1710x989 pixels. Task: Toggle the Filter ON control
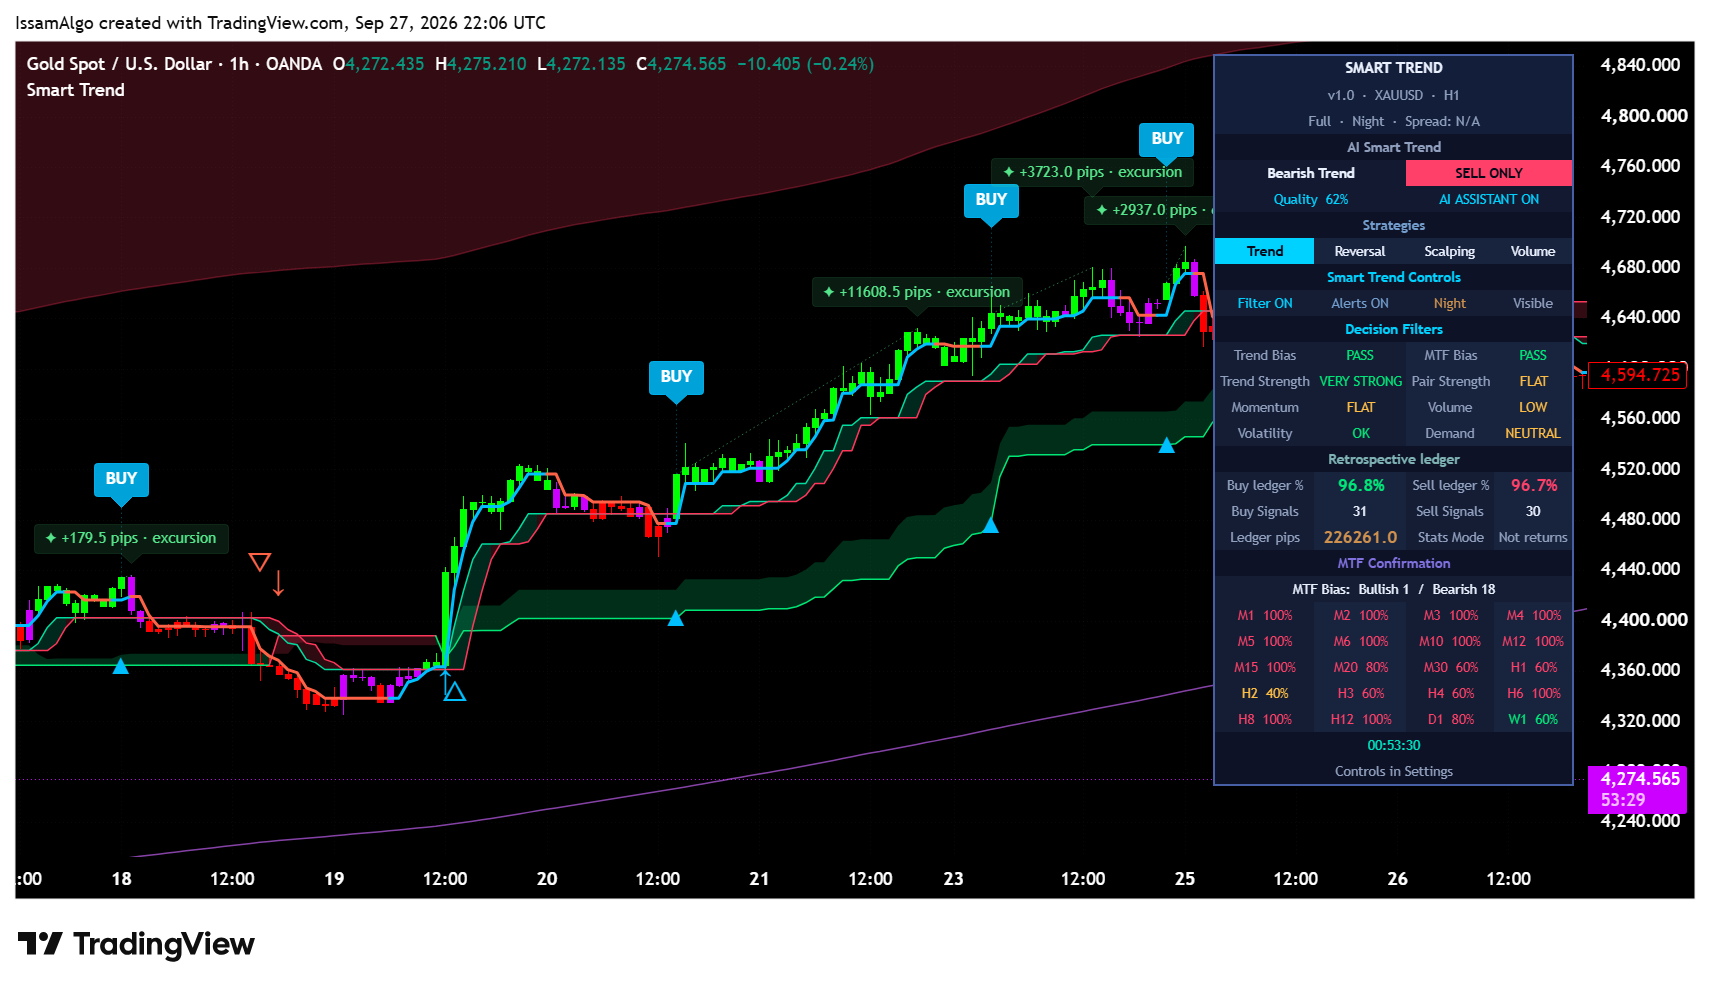(1264, 303)
